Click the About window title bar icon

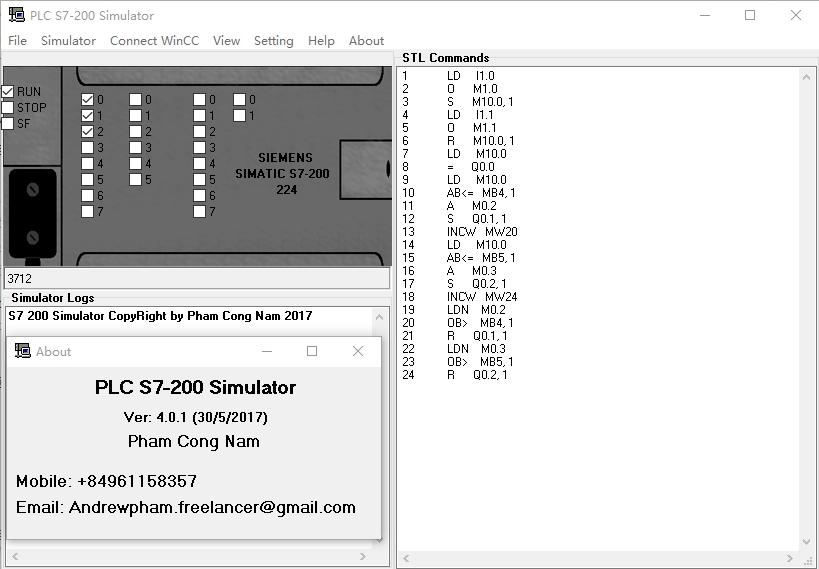coord(22,351)
